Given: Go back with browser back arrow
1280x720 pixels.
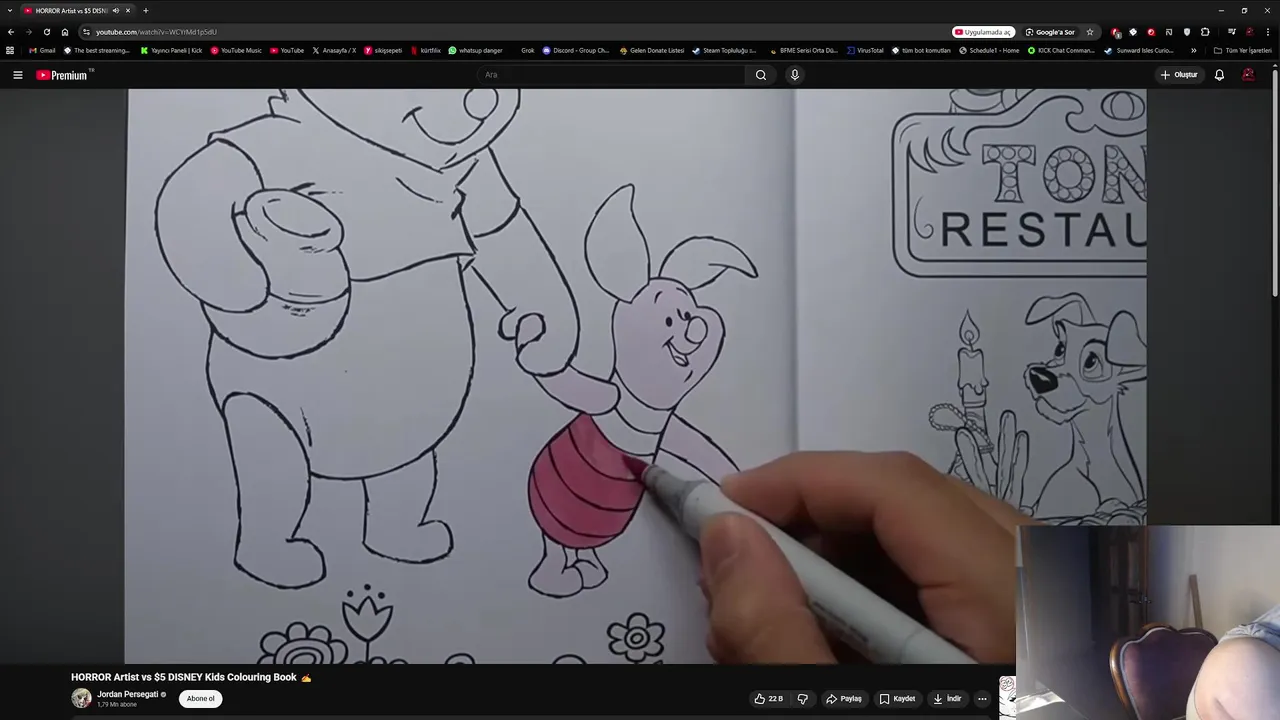Looking at the screenshot, I should click(x=11, y=32).
